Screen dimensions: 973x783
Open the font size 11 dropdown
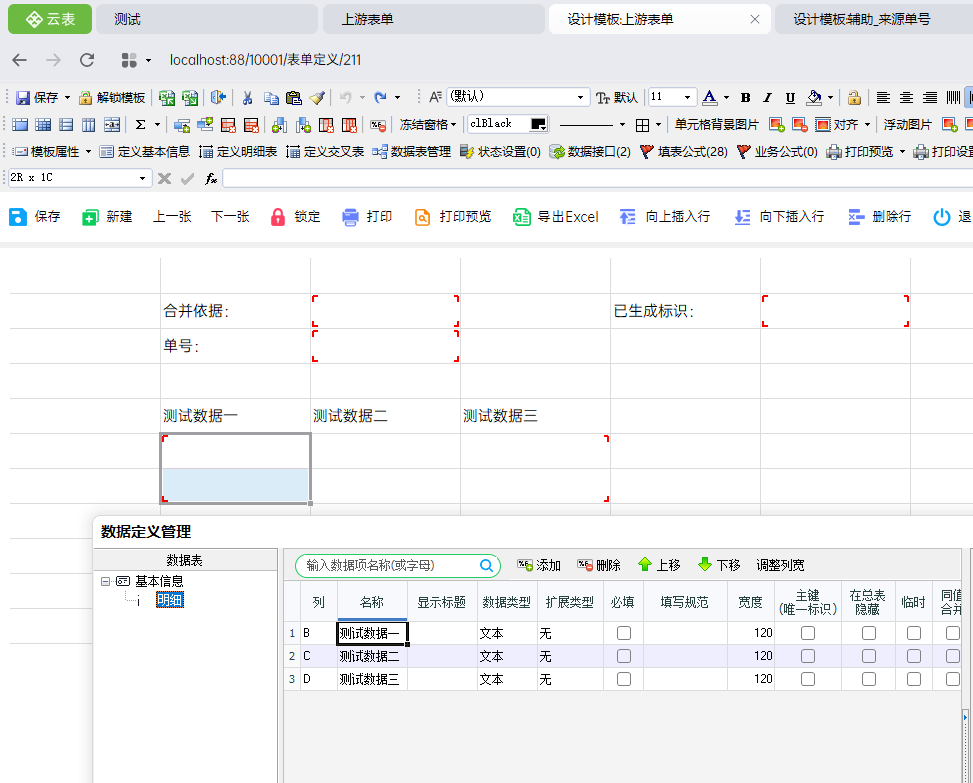[689, 98]
